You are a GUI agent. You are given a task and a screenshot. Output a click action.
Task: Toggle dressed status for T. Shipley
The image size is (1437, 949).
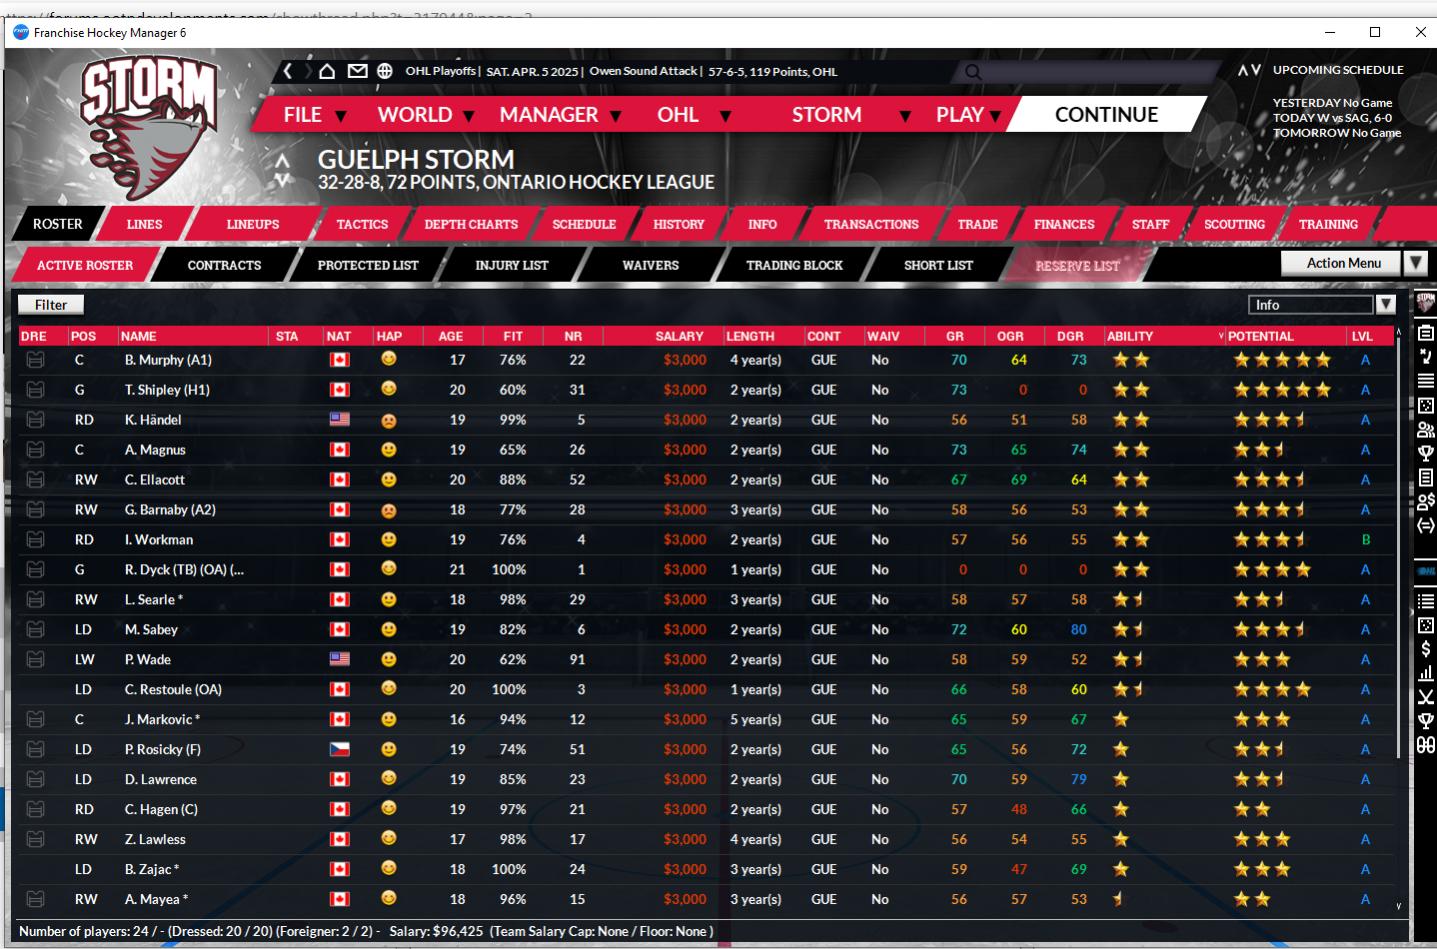[x=35, y=390]
